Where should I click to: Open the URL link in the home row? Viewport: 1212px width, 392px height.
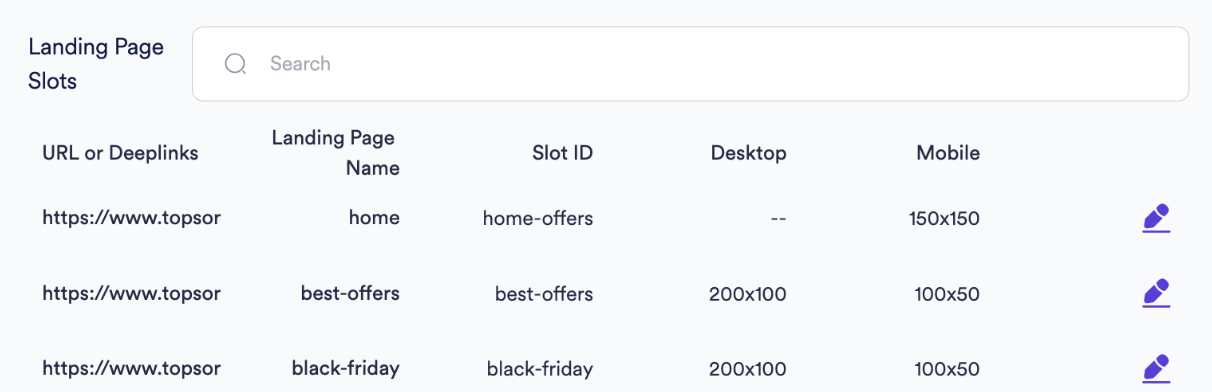131,218
